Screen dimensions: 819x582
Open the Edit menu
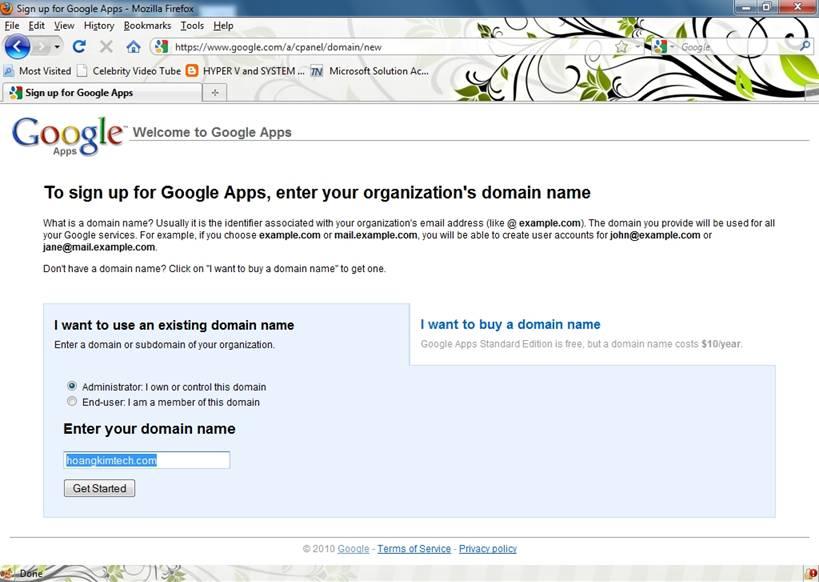pos(37,26)
